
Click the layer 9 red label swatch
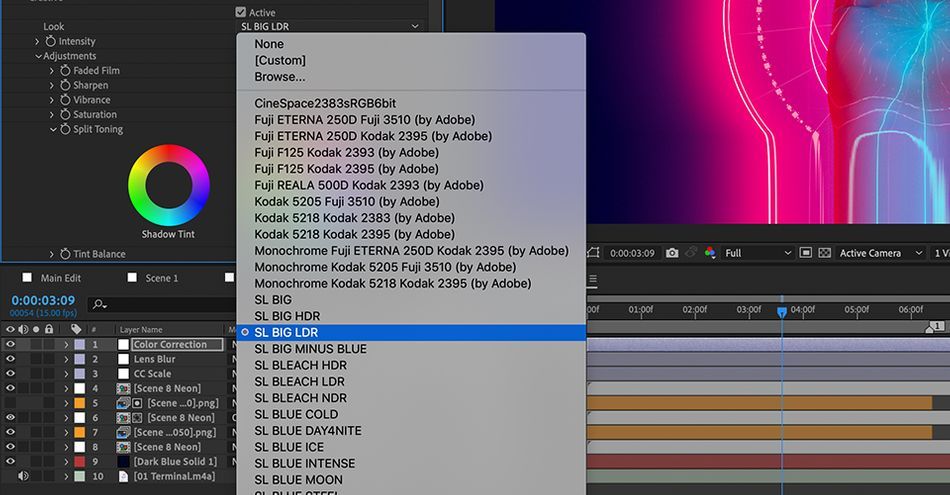coord(79,462)
